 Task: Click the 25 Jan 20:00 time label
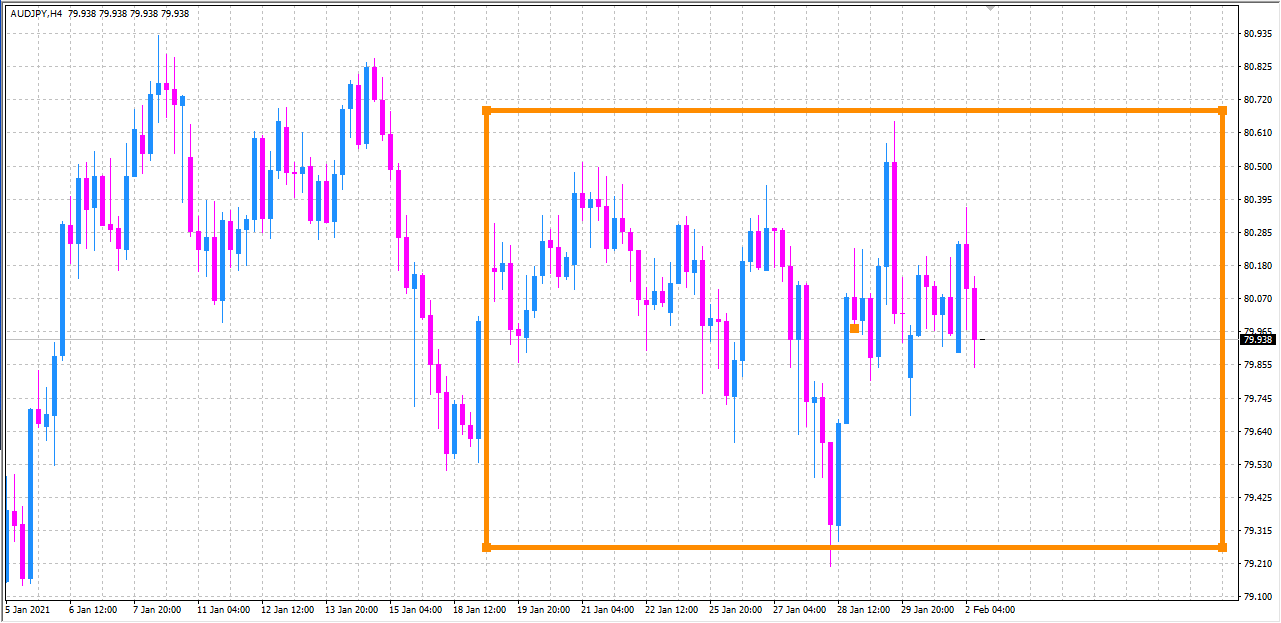pos(735,609)
